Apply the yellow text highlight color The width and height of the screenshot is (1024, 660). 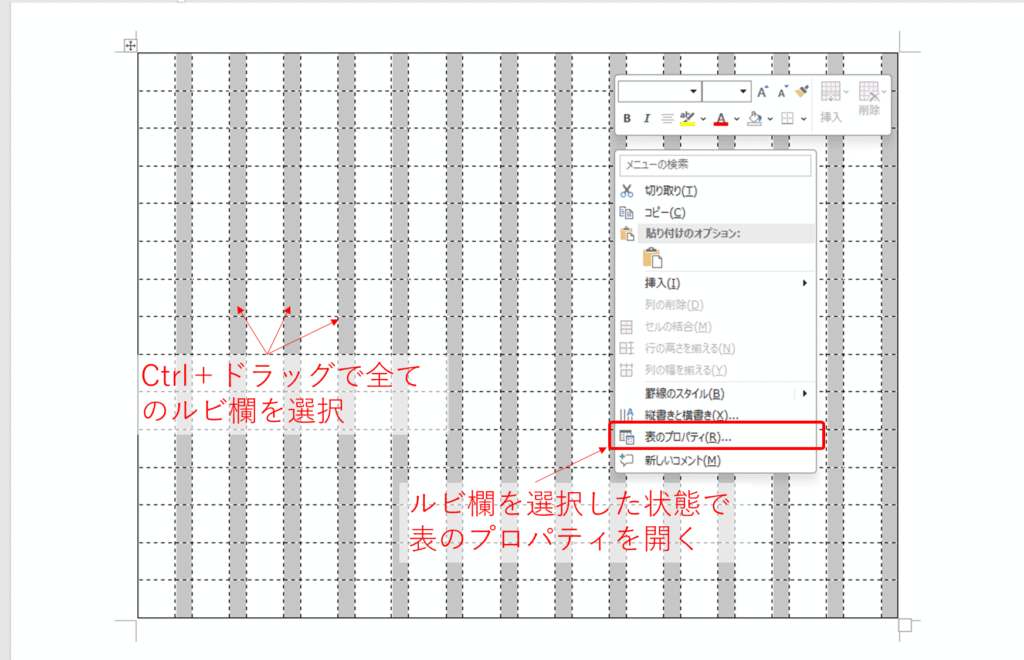[x=687, y=119]
